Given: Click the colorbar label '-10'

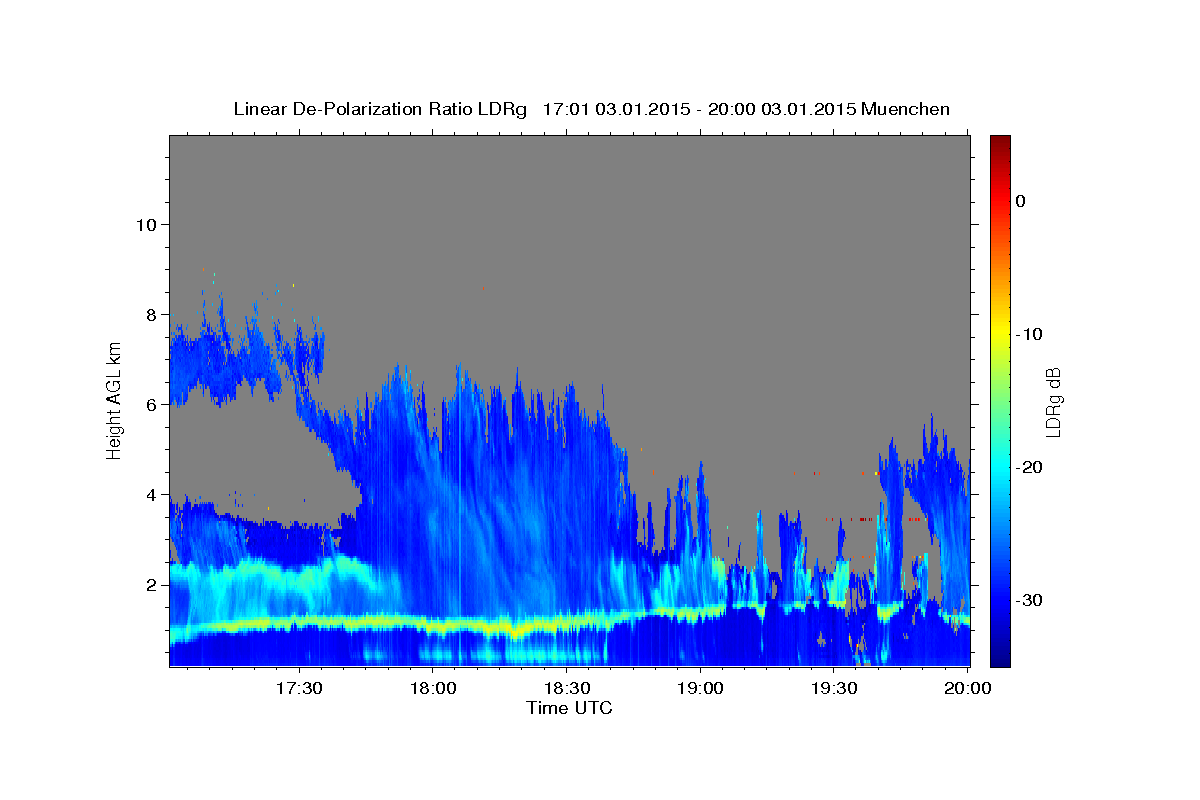Looking at the screenshot, I should tap(1030, 334).
